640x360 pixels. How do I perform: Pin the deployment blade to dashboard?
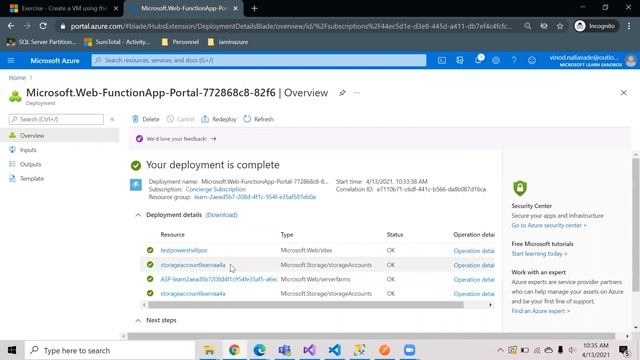pos(342,93)
